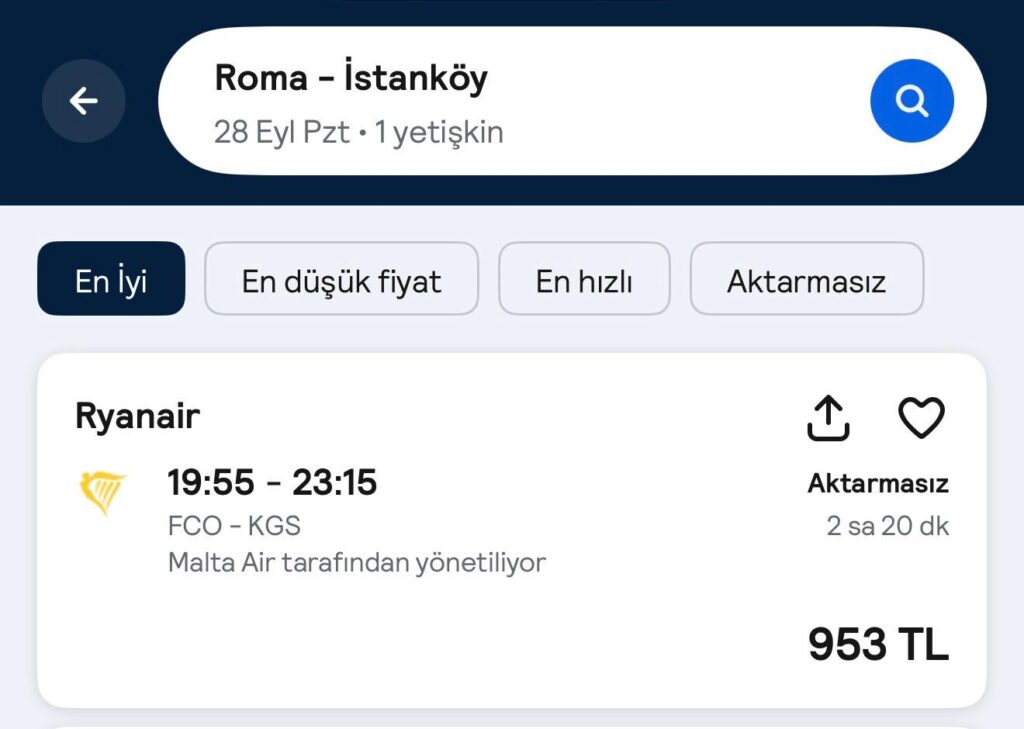Select the En İyi filter tab

(x=111, y=279)
